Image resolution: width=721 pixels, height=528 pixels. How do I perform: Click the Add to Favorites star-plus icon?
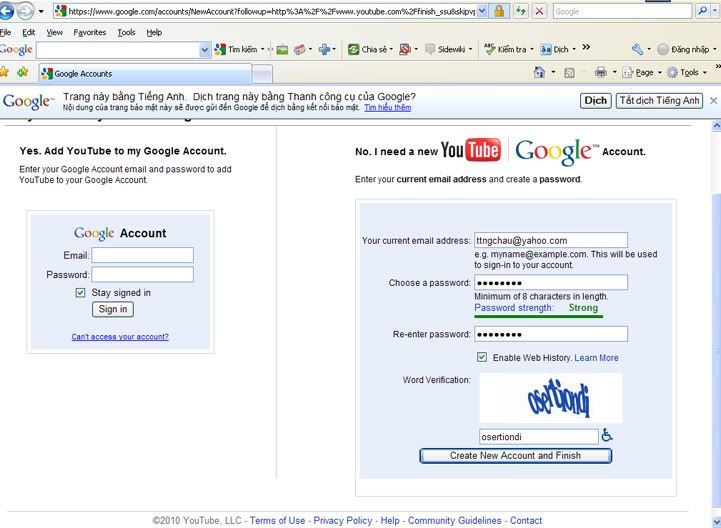click(23, 72)
